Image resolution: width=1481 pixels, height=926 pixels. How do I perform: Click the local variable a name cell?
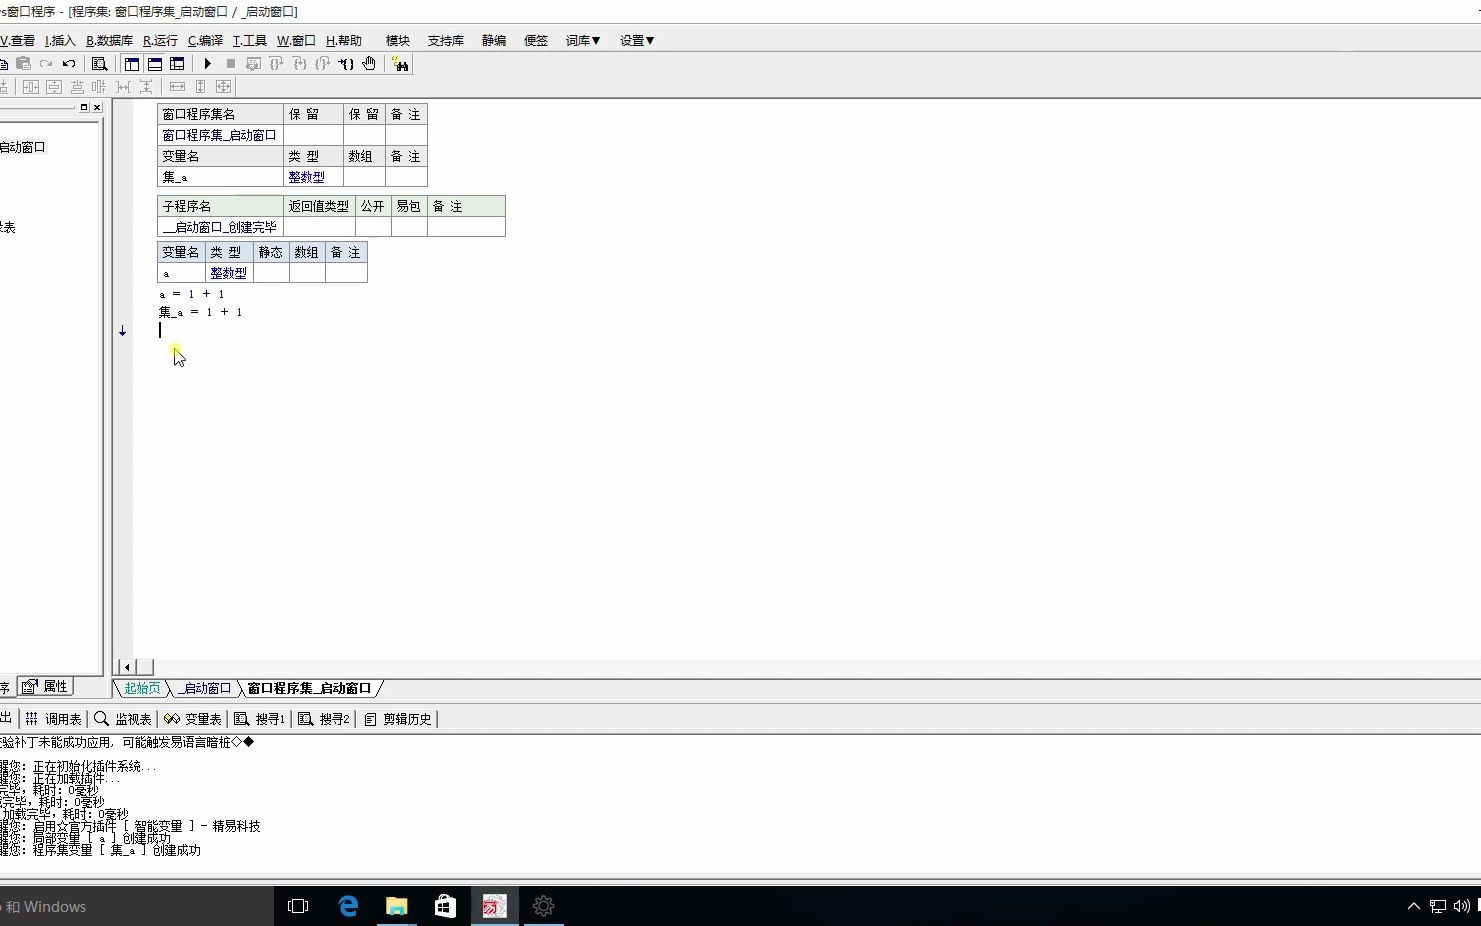click(182, 273)
